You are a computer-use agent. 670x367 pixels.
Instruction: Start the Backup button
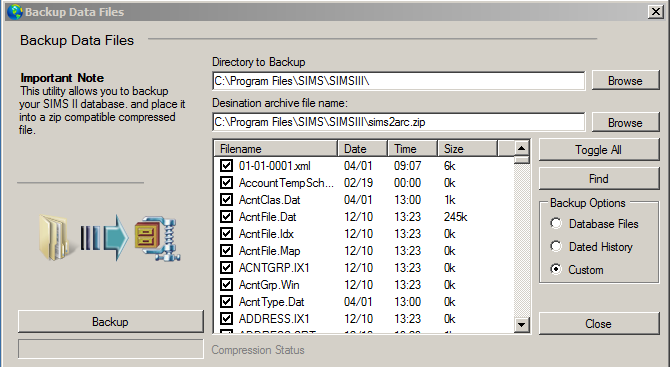[x=111, y=321]
